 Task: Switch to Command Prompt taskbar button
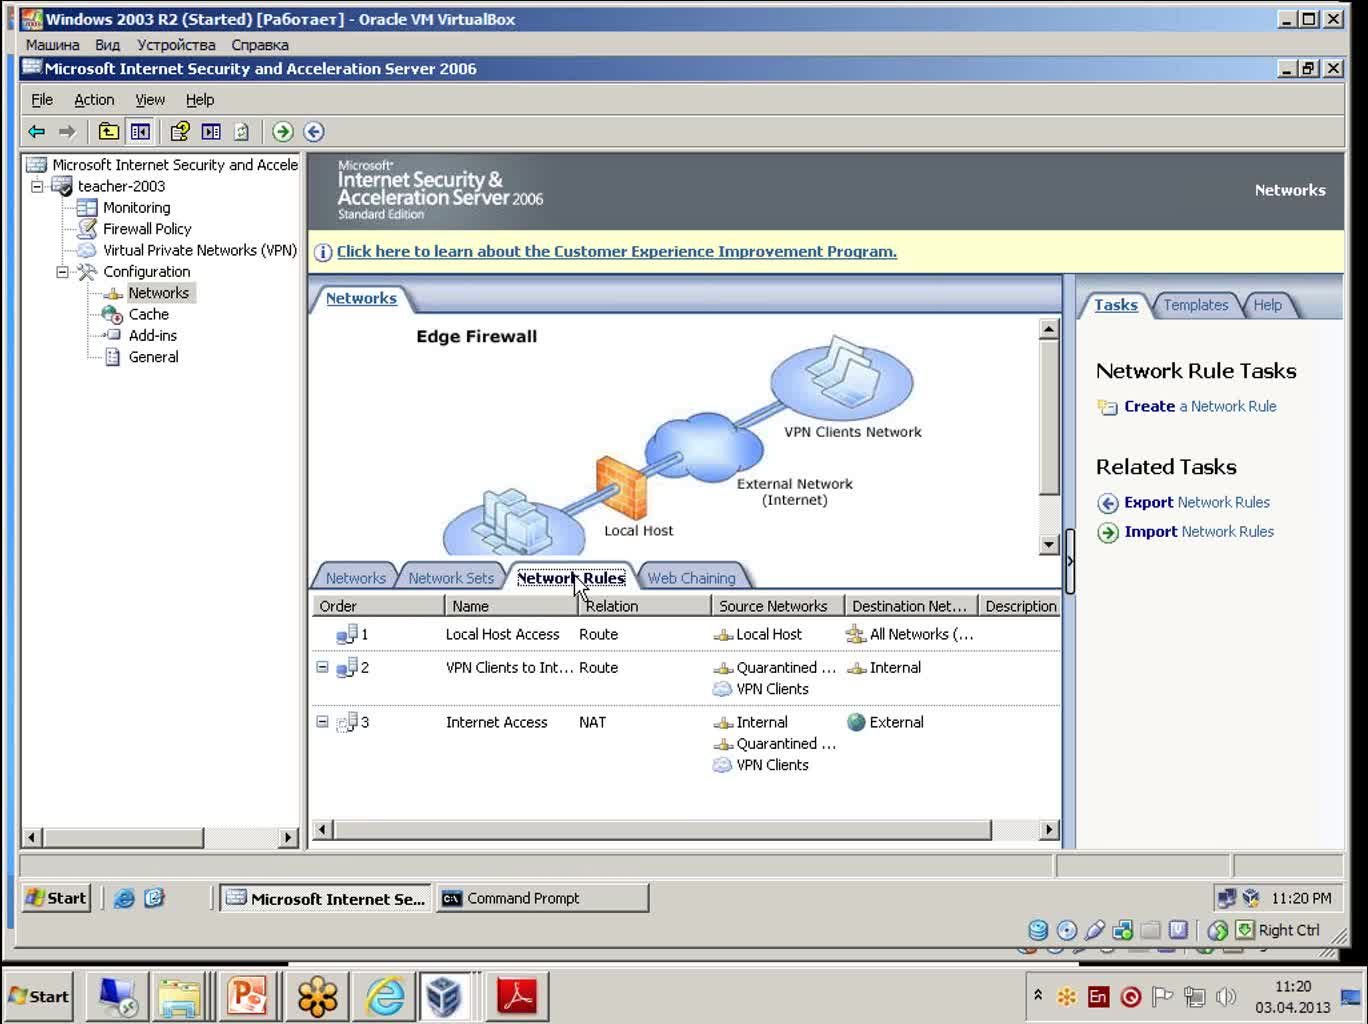tap(541, 898)
